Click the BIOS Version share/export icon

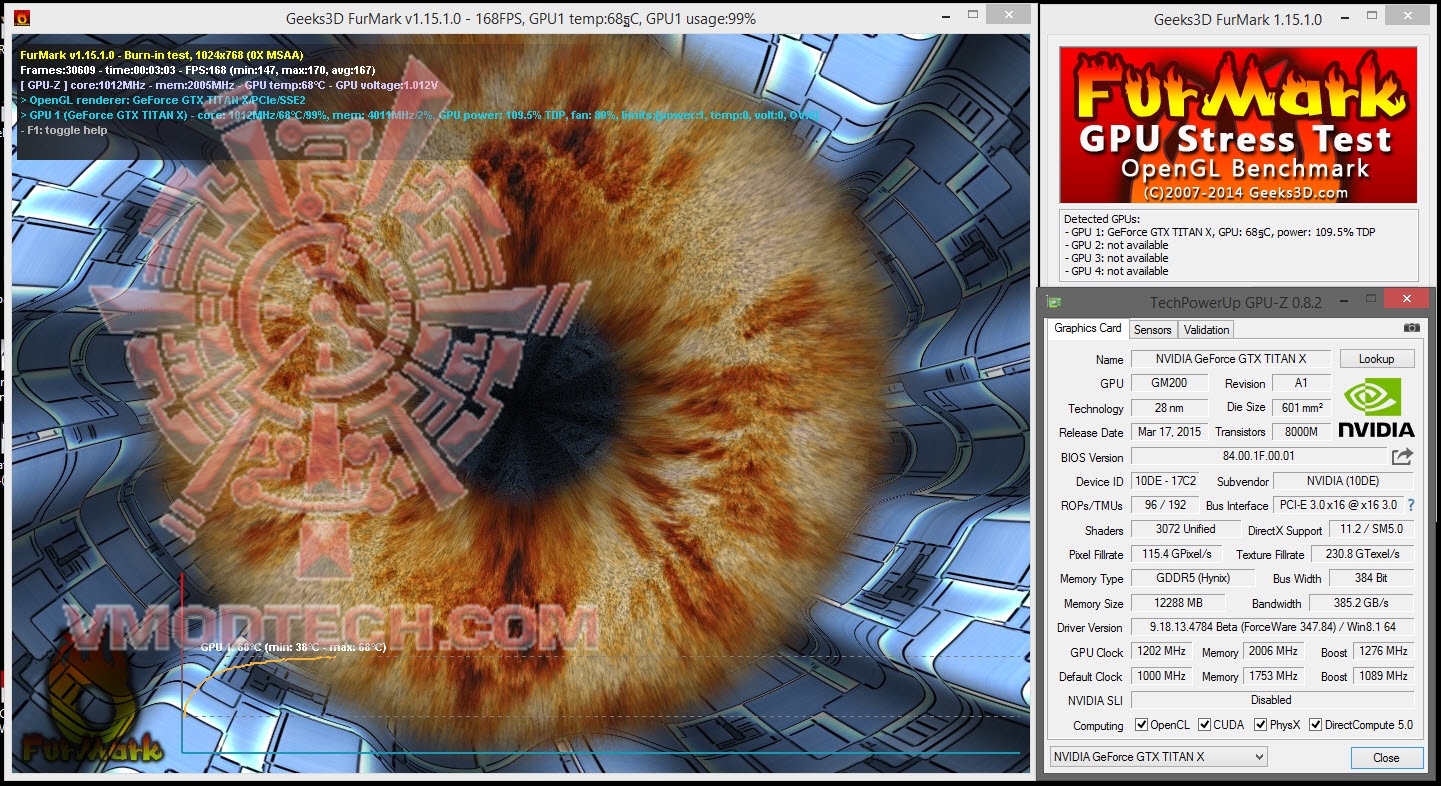click(1402, 457)
